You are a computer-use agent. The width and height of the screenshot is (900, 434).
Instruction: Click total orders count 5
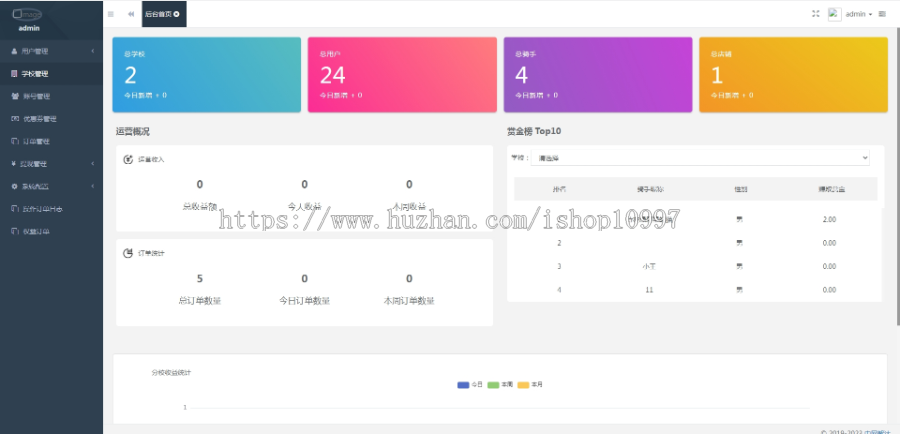200,278
